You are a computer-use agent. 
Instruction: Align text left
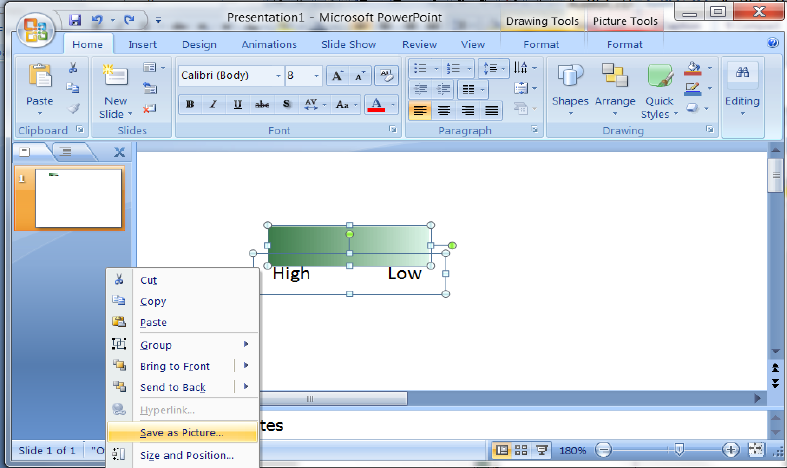click(x=420, y=110)
